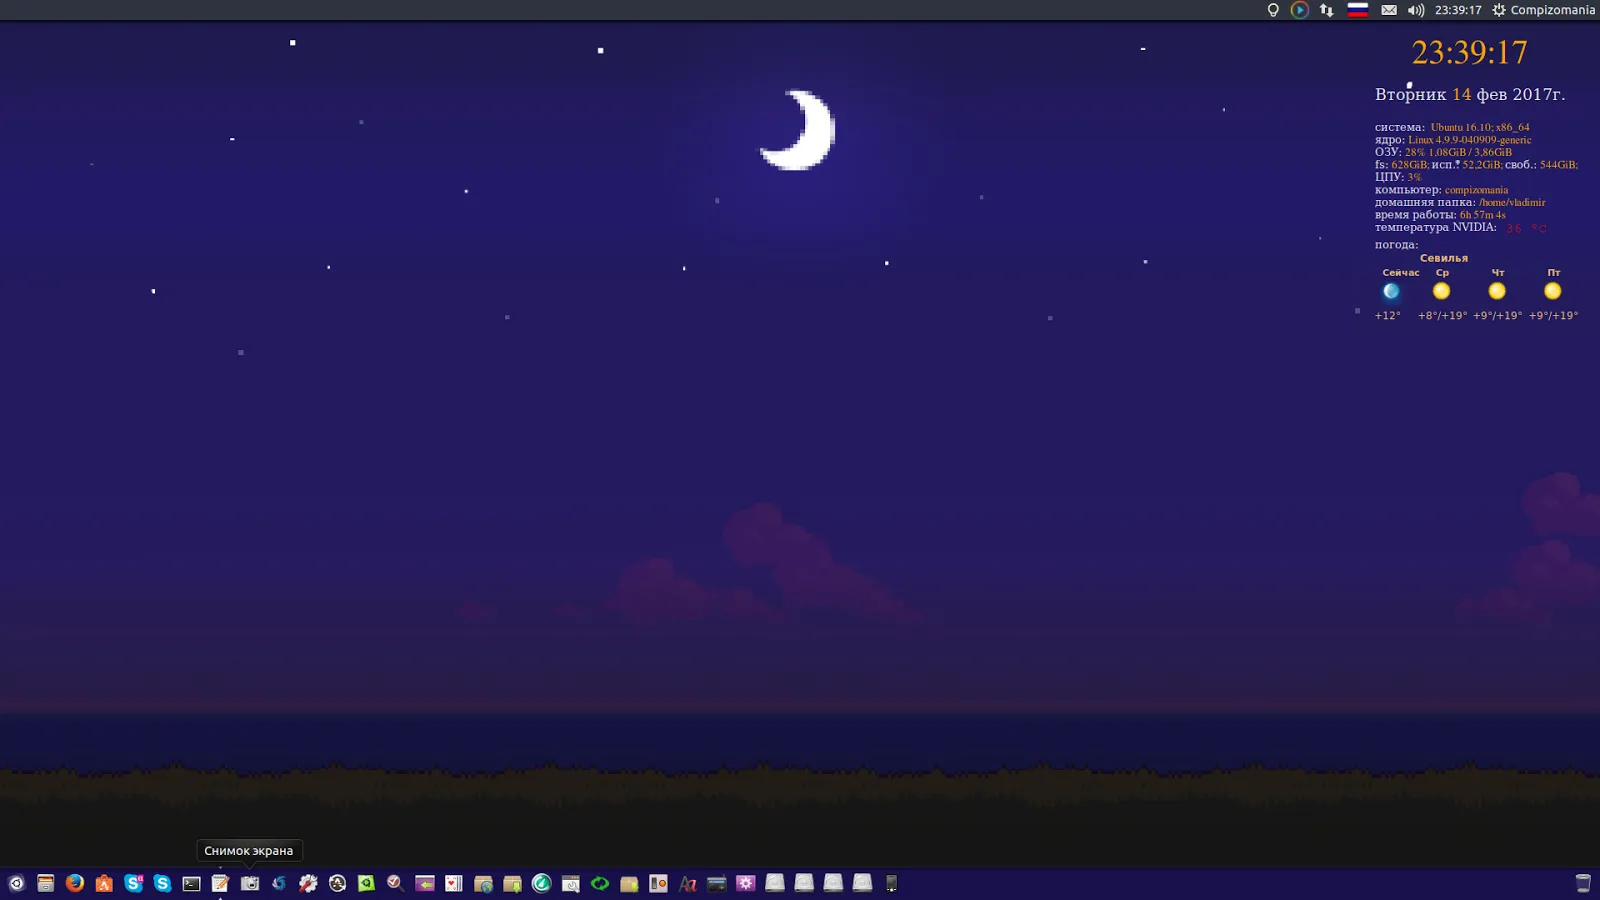Open the Ubuntu dash launcher in dock
The image size is (1600, 900).
(16, 883)
